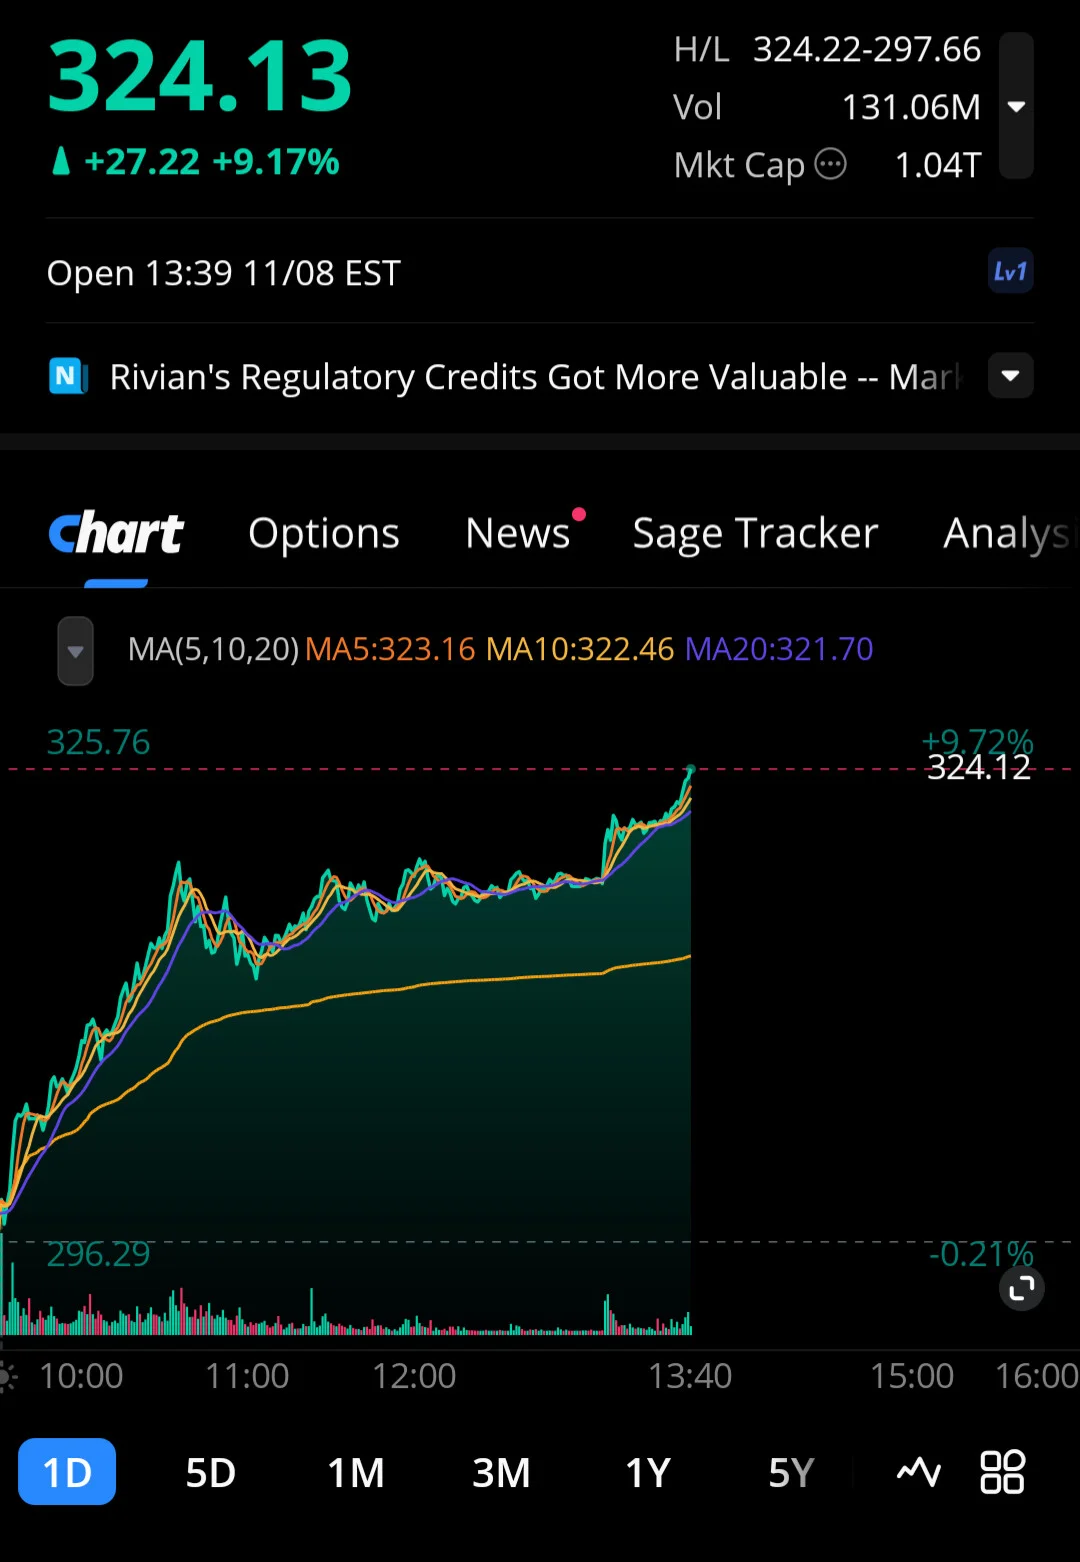Open the news source N icon
This screenshot has width=1080, height=1562.
[x=68, y=377]
